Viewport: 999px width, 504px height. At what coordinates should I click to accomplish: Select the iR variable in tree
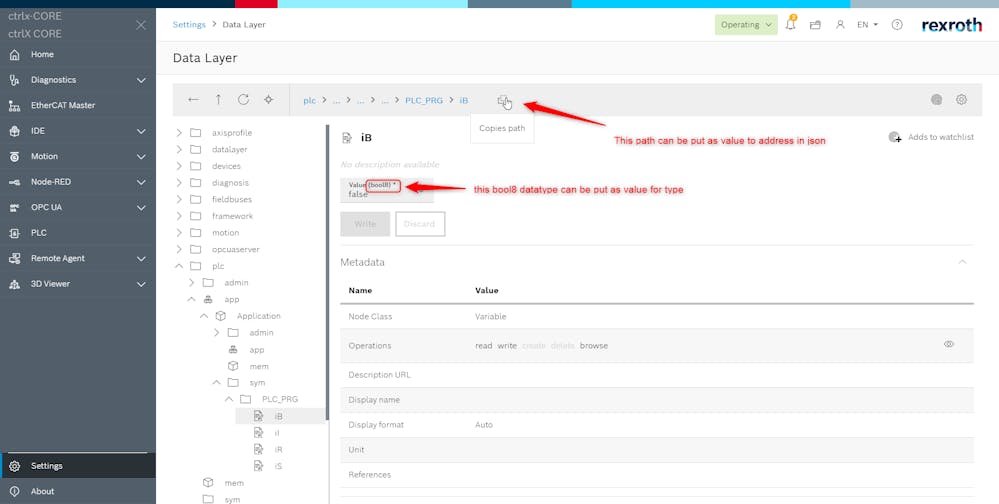(x=278, y=449)
